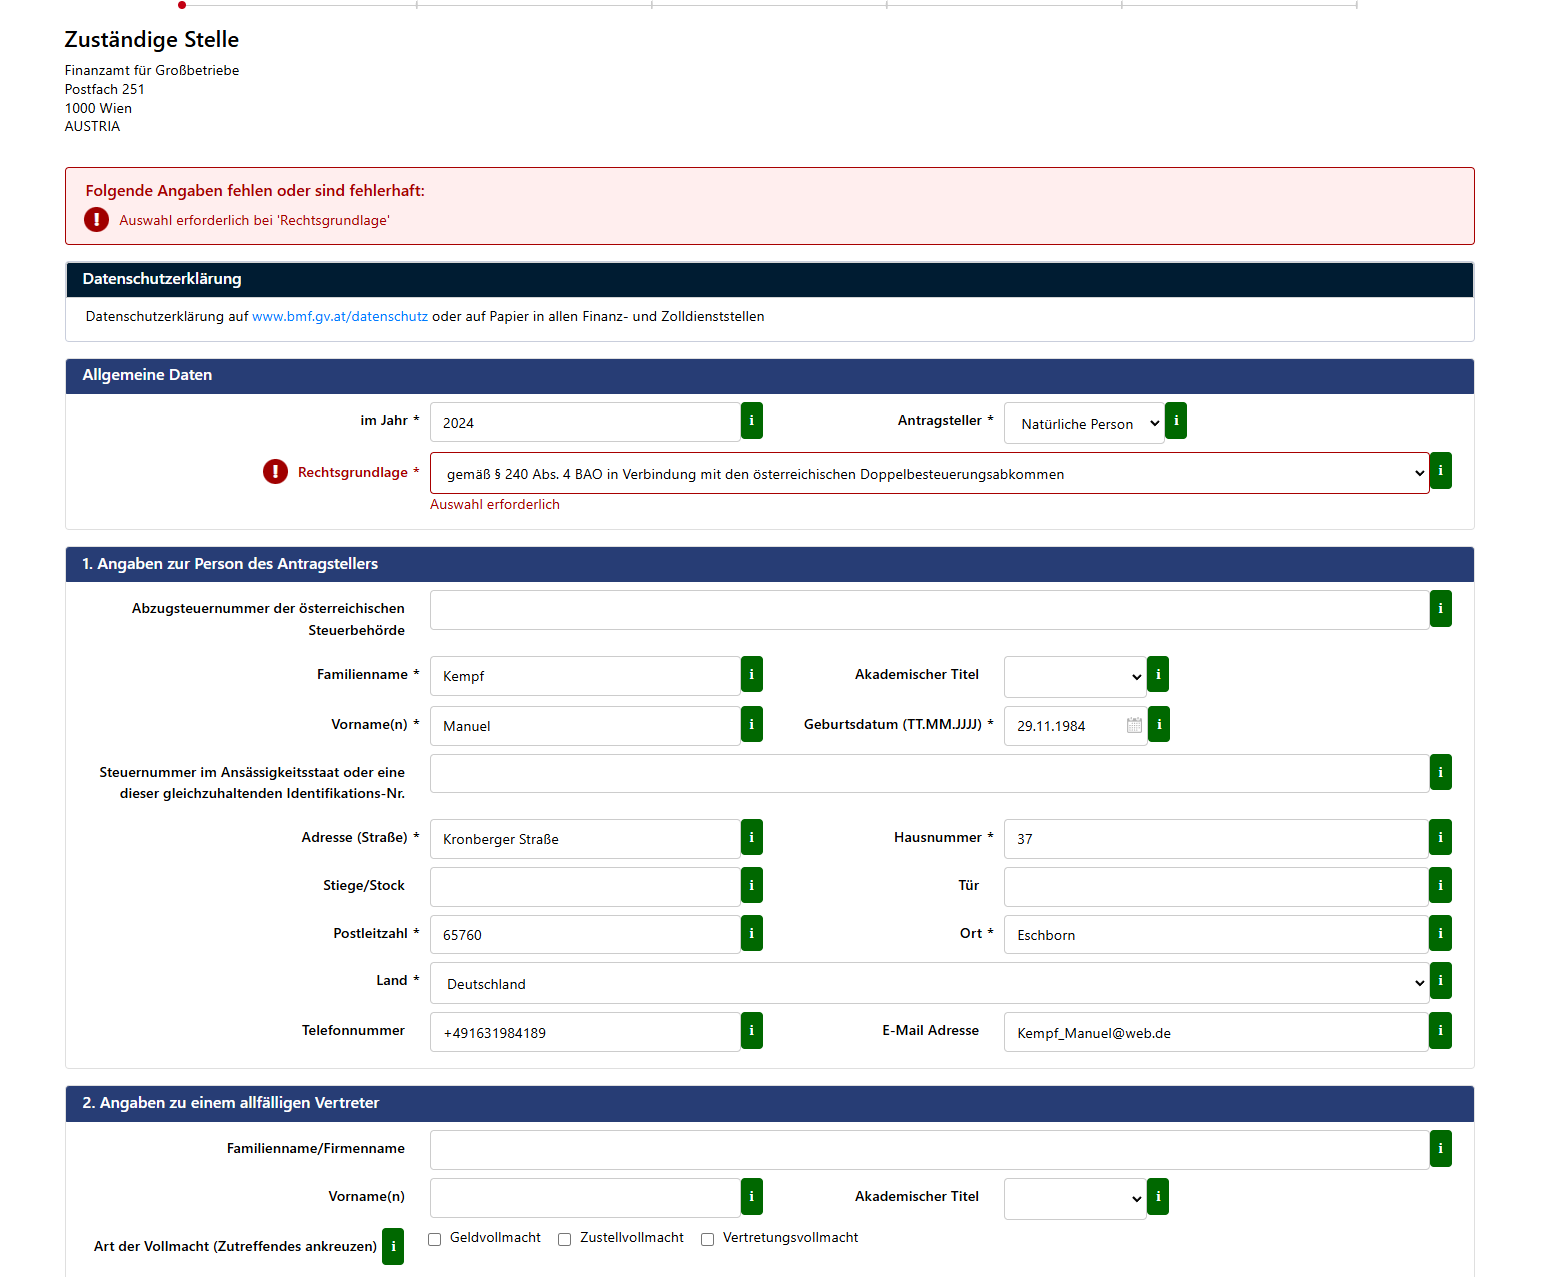
Task: Click the info icon for Rechtsgrundlage
Action: (1440, 470)
